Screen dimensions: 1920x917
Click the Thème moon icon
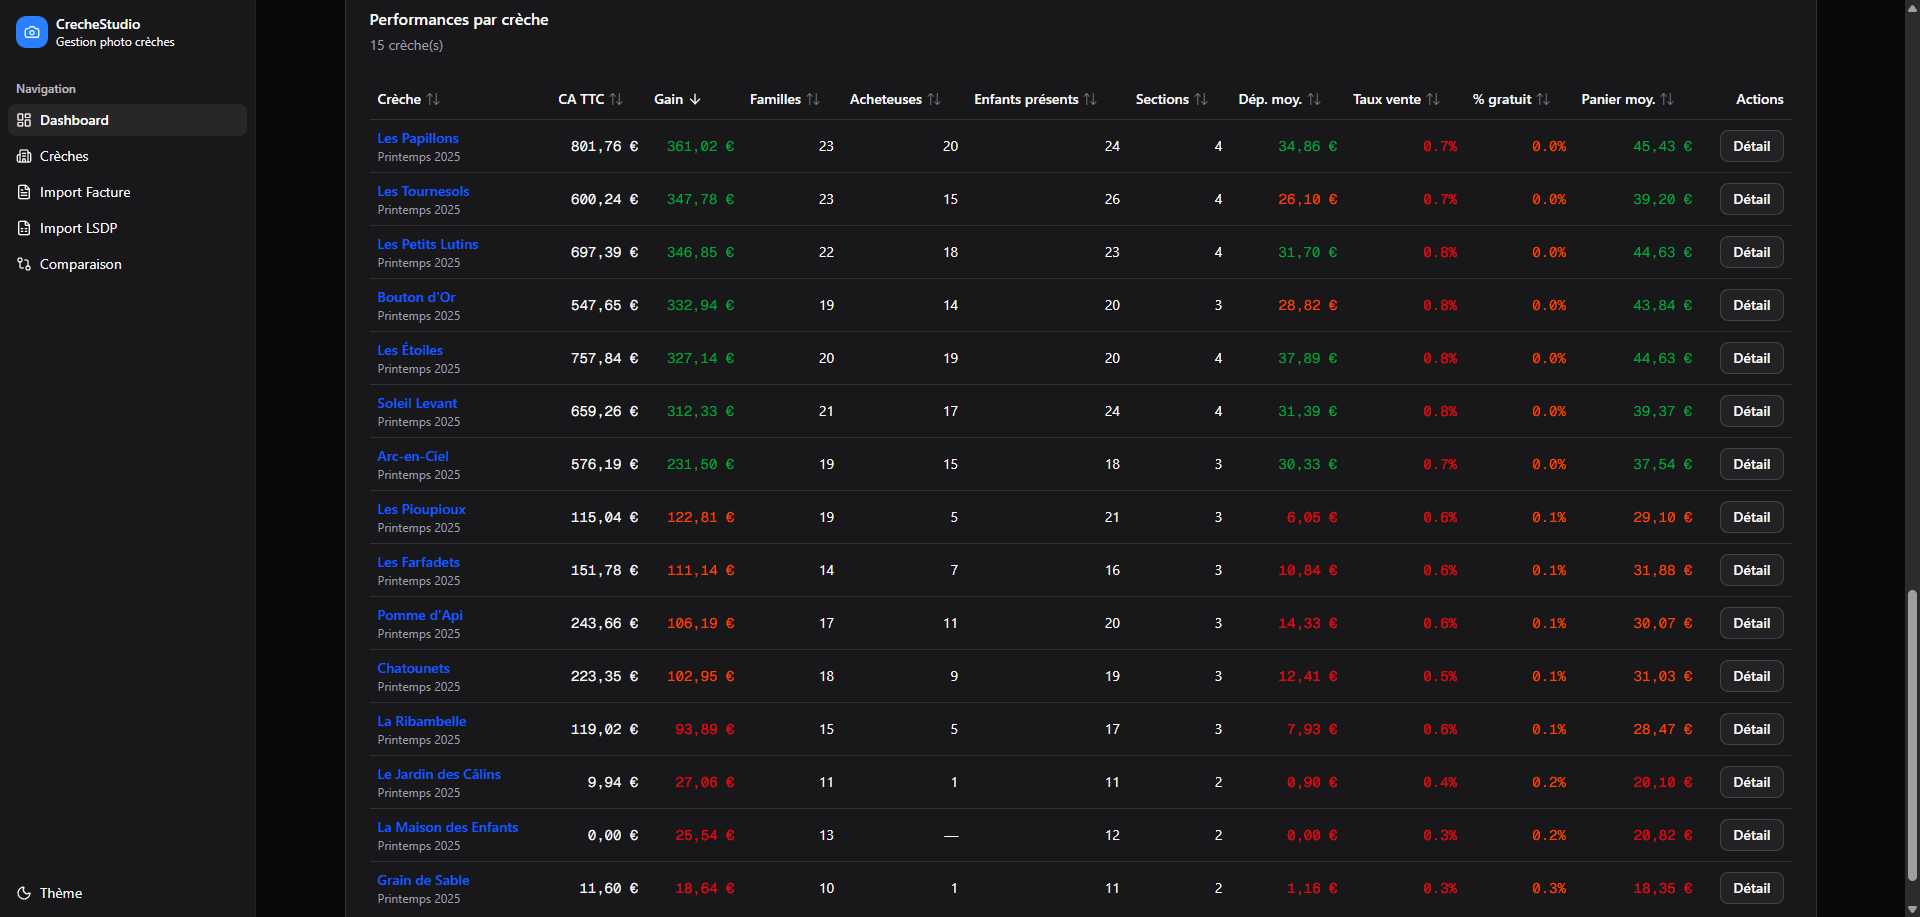(x=24, y=893)
